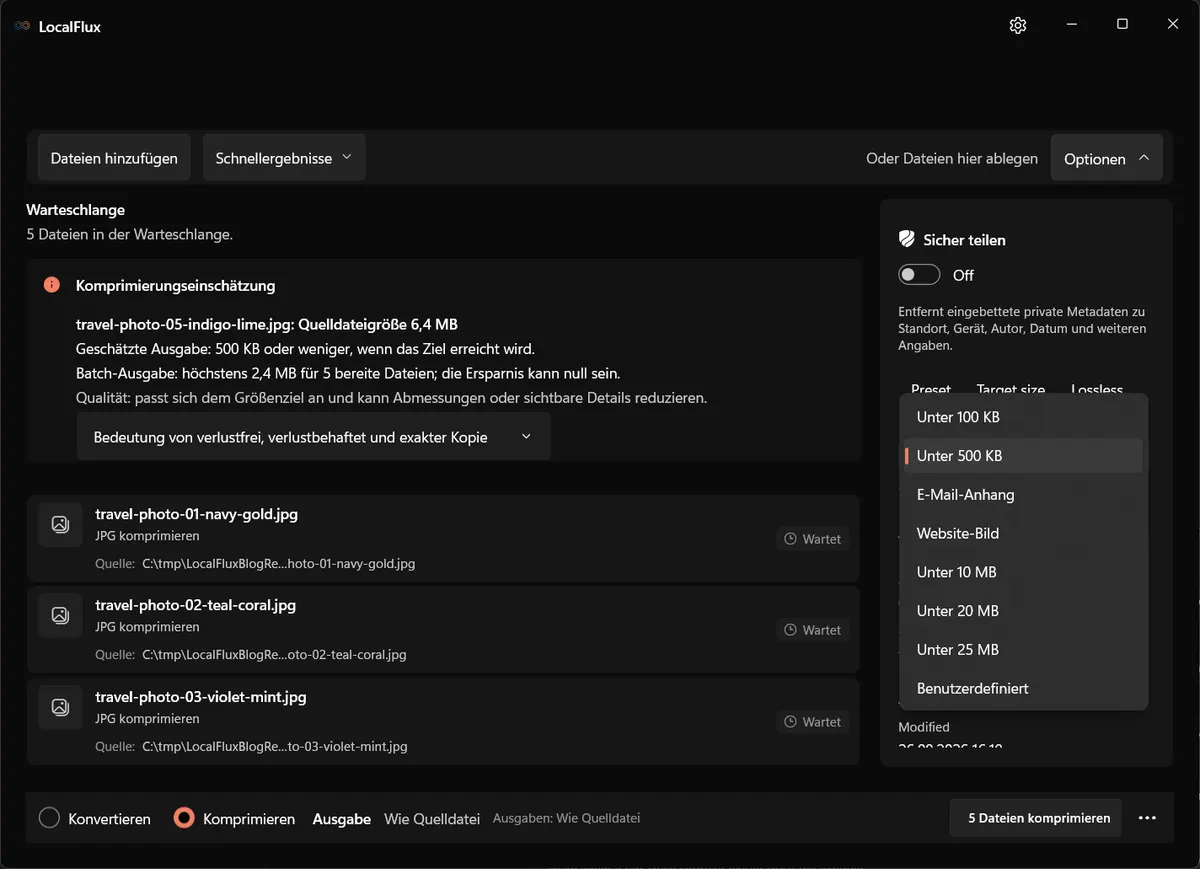Click source path ending oto-02-teal-coral.jpg
Image resolution: width=1200 pixels, height=869 pixels.
coord(274,655)
